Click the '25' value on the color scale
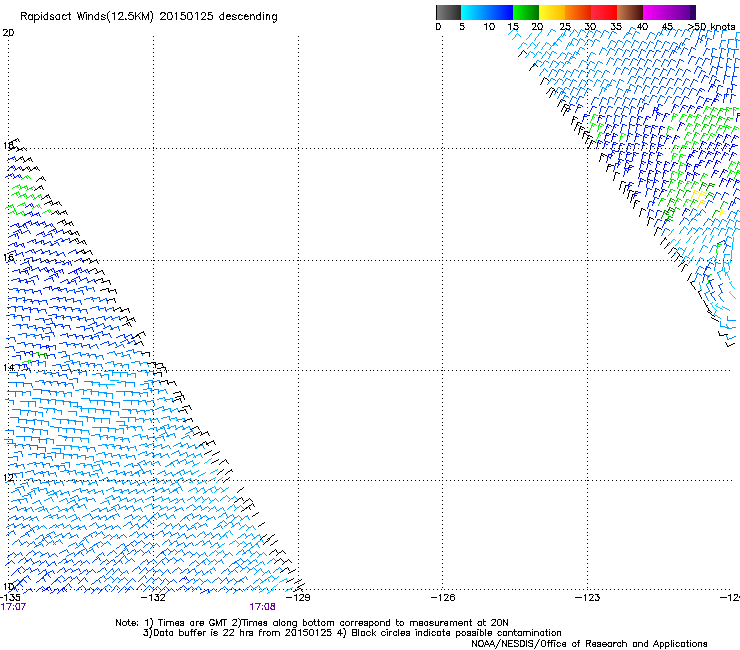The height and width of the screenshot is (650, 740). pos(565,27)
